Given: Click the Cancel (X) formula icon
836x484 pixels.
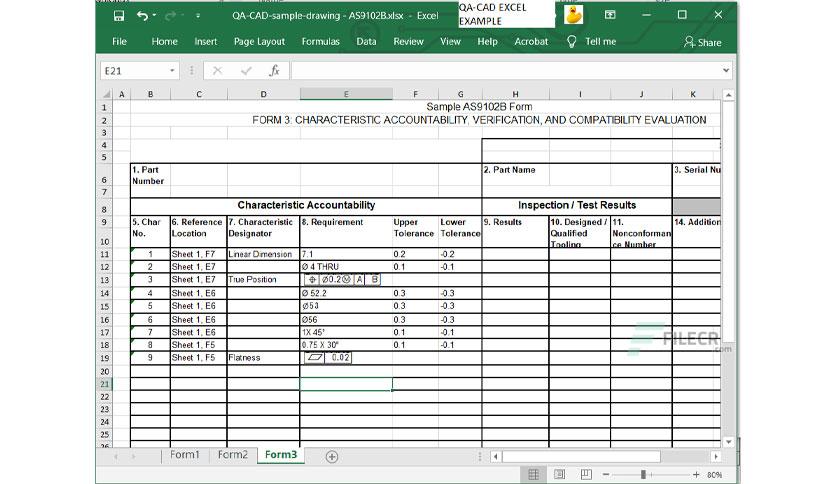Looking at the screenshot, I should point(217,70).
